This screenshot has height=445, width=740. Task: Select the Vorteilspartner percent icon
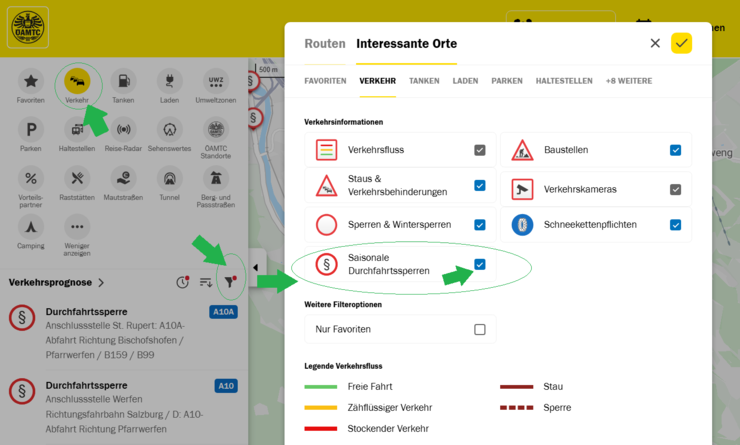click(x=31, y=178)
